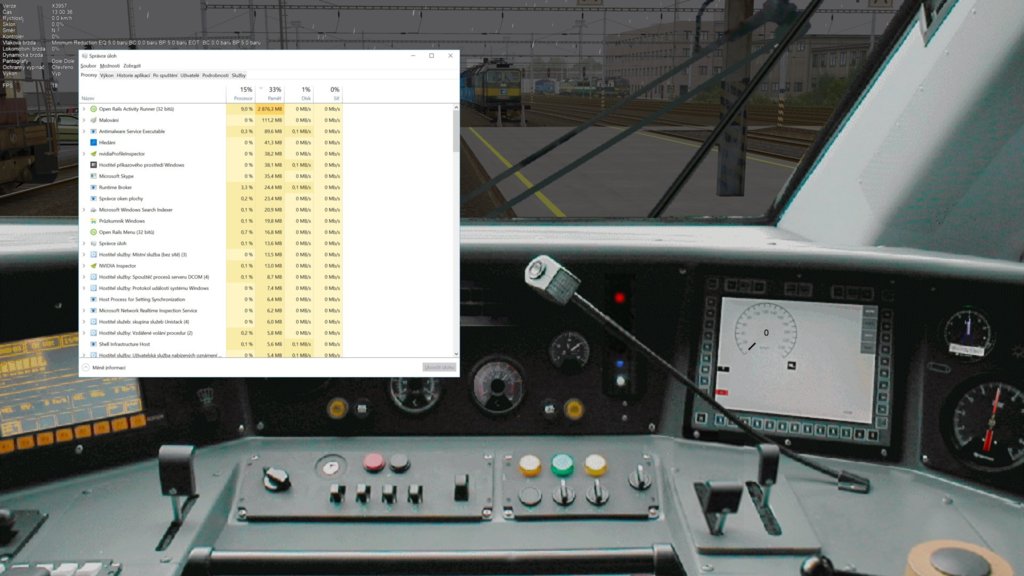Open the Podrobnosti tab
Image resolution: width=1024 pixels, height=576 pixels.
tap(215, 75)
